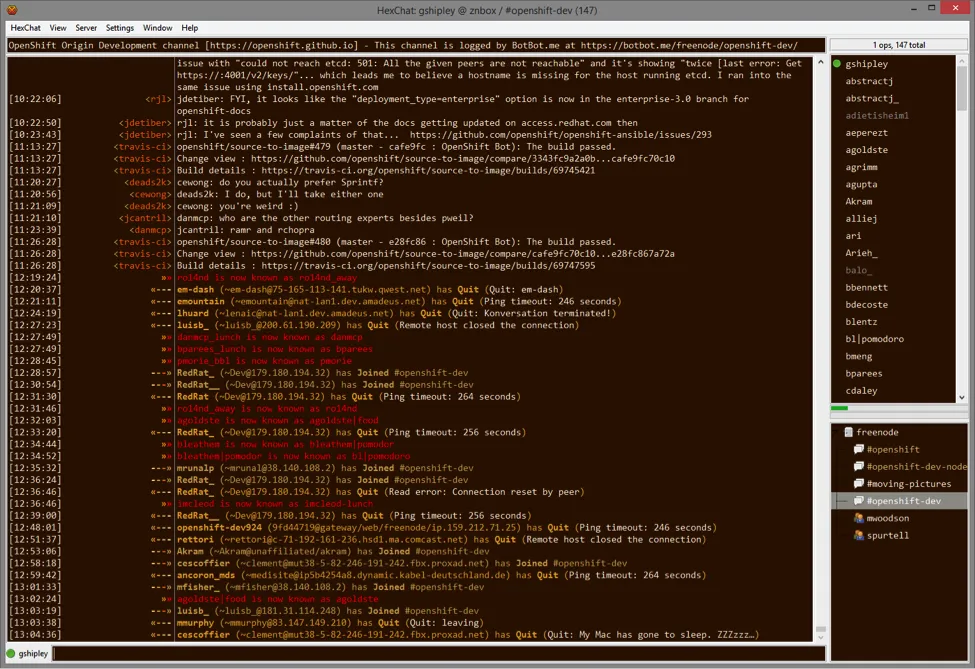The width and height of the screenshot is (975, 669).
Task: Click the green lag meter above the channel tree
Action: pos(841,408)
